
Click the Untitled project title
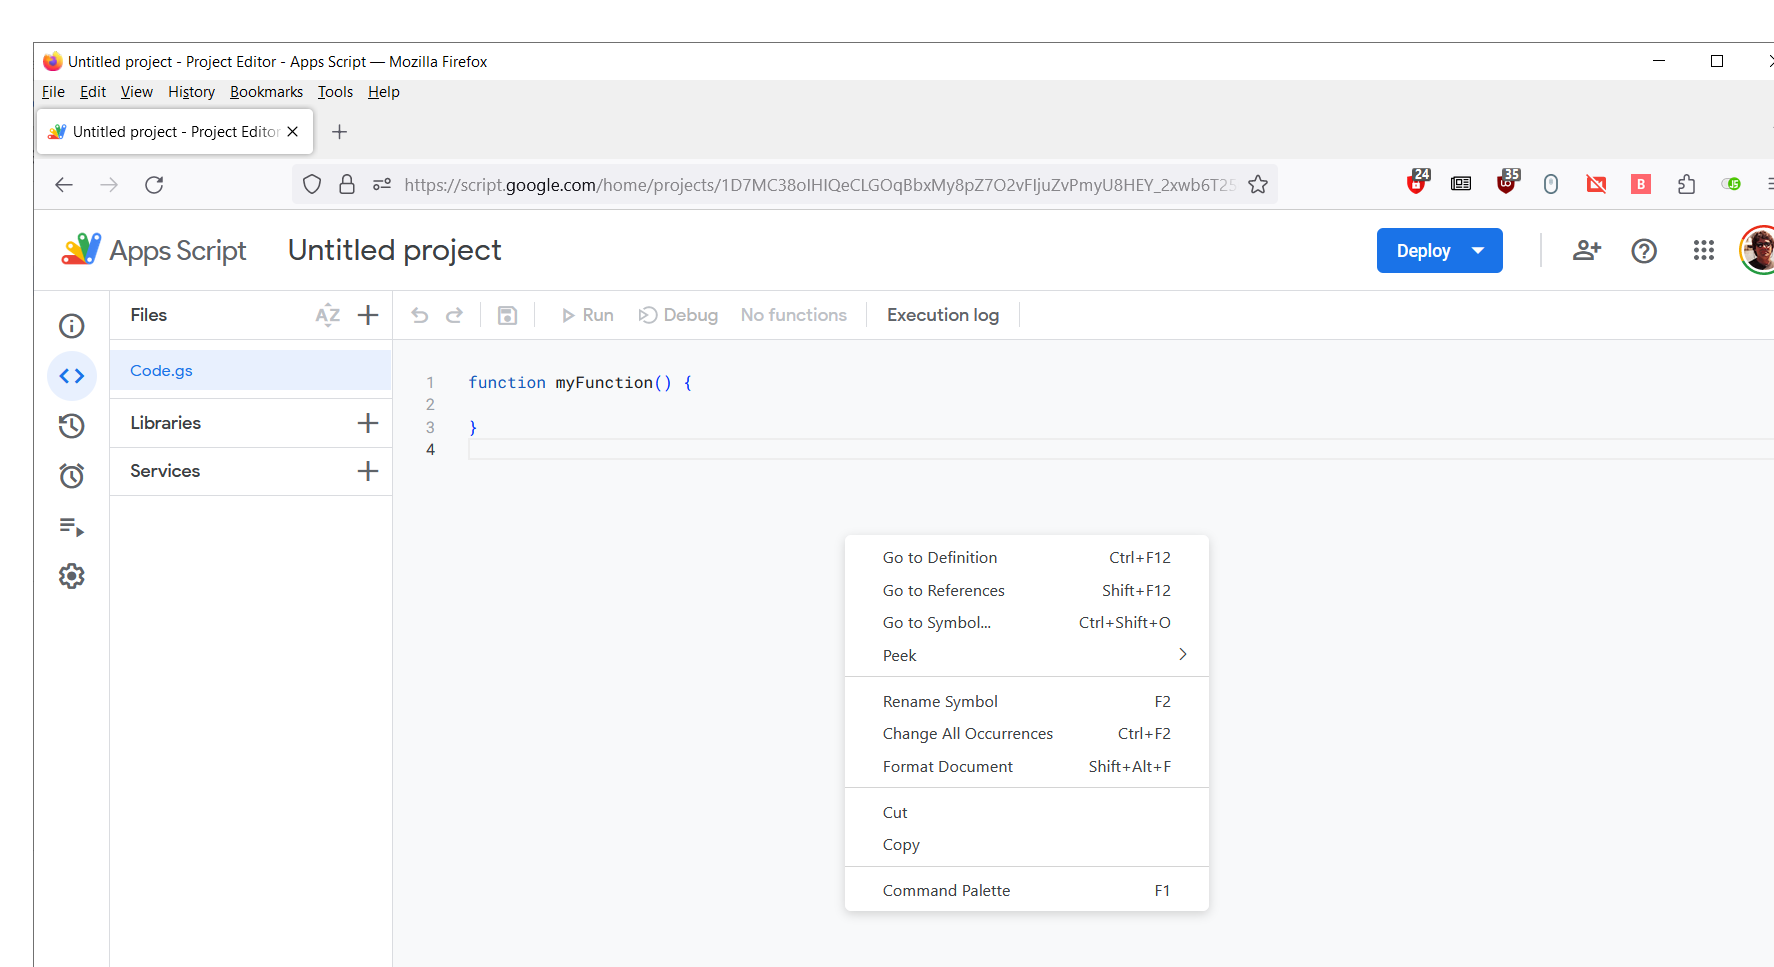tap(395, 250)
